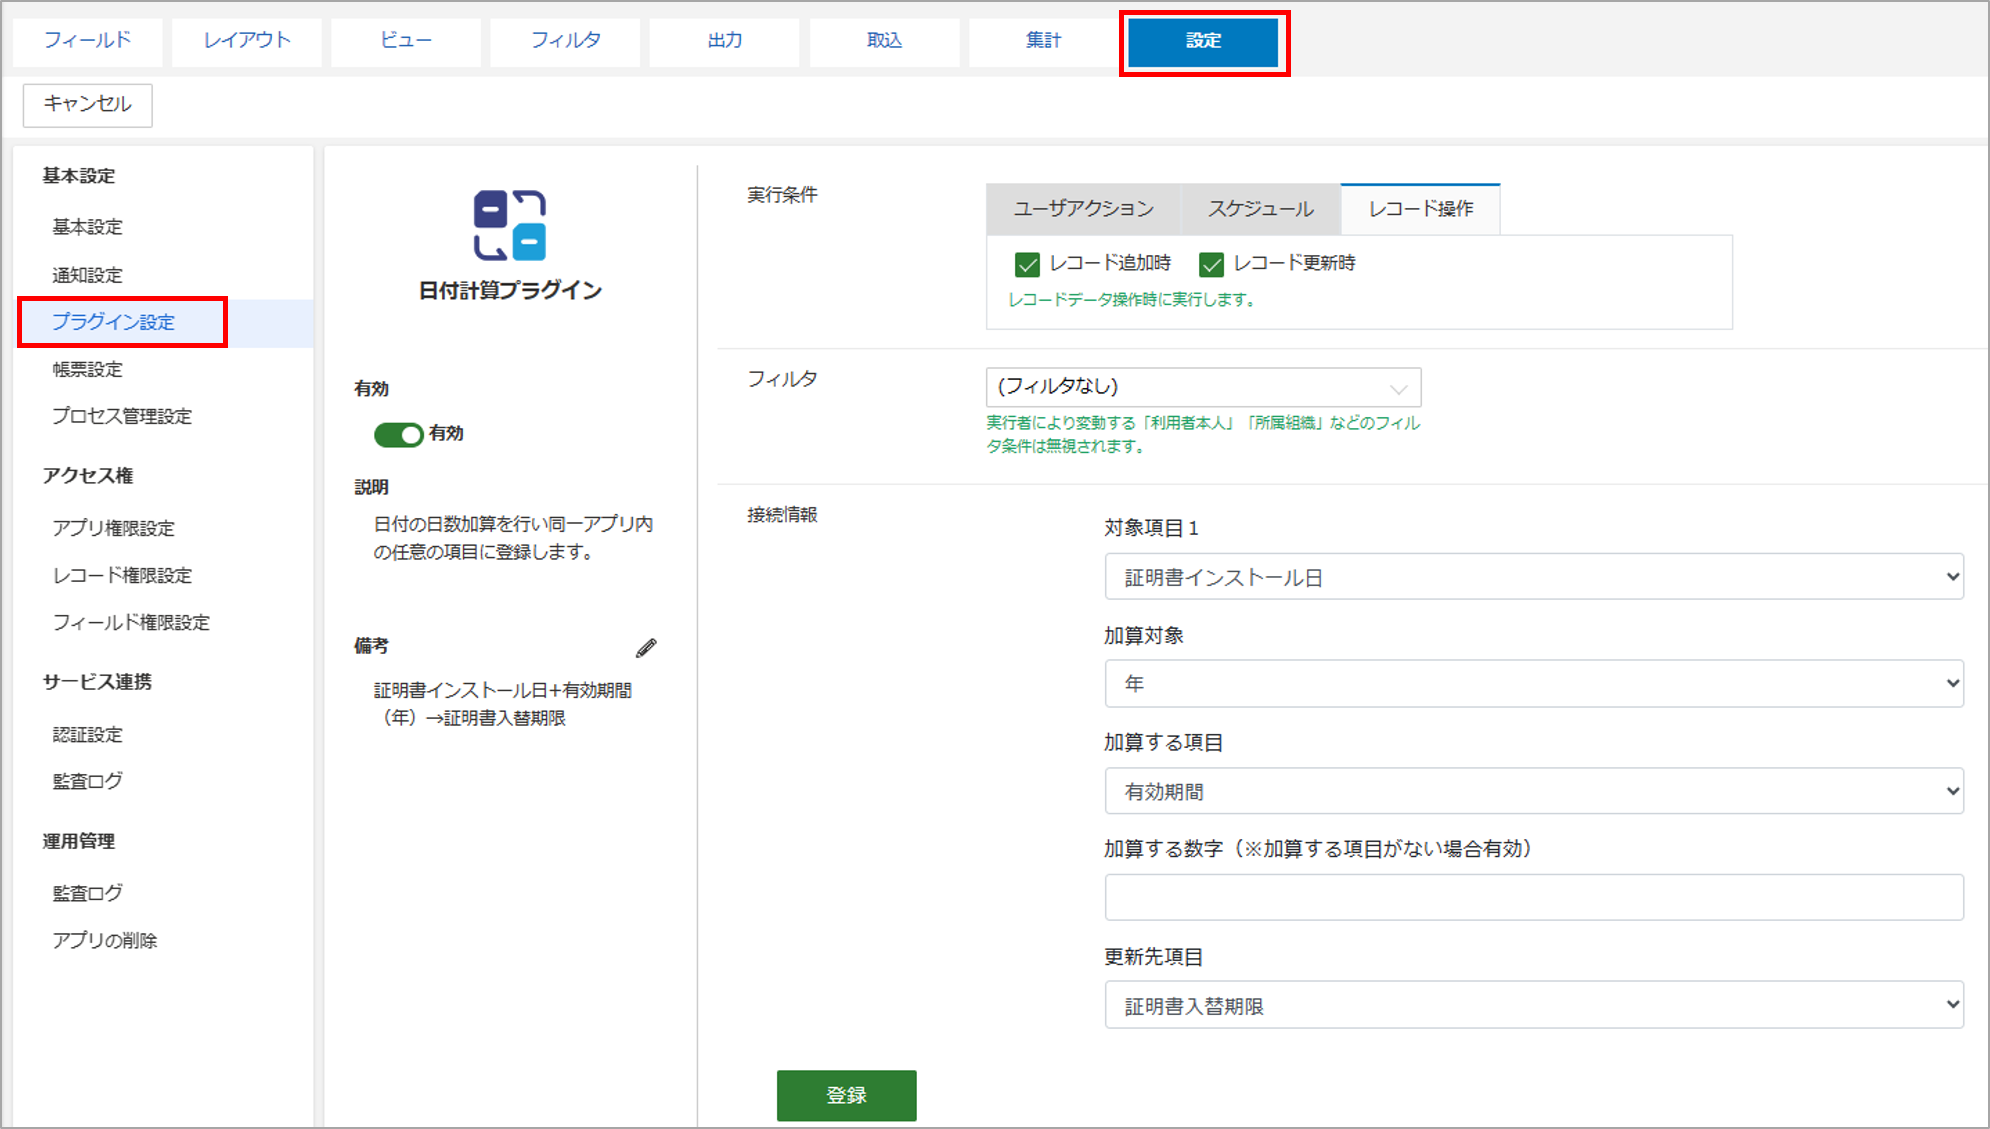
Task: Open the 加算対象 dropdown set to 年
Action: pos(1534,684)
